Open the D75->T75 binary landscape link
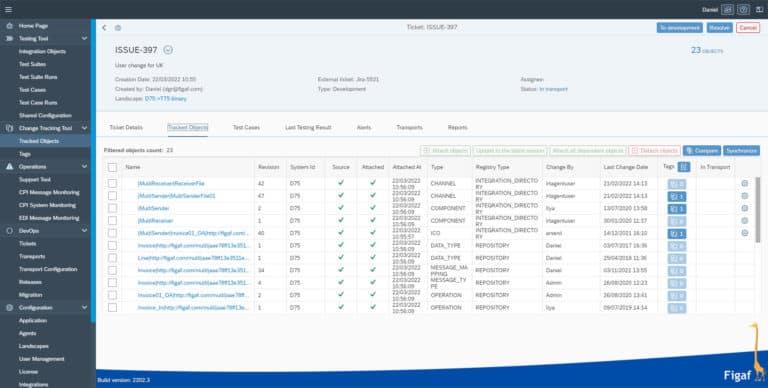Screen dimensions: 768x388 [x=166, y=99]
